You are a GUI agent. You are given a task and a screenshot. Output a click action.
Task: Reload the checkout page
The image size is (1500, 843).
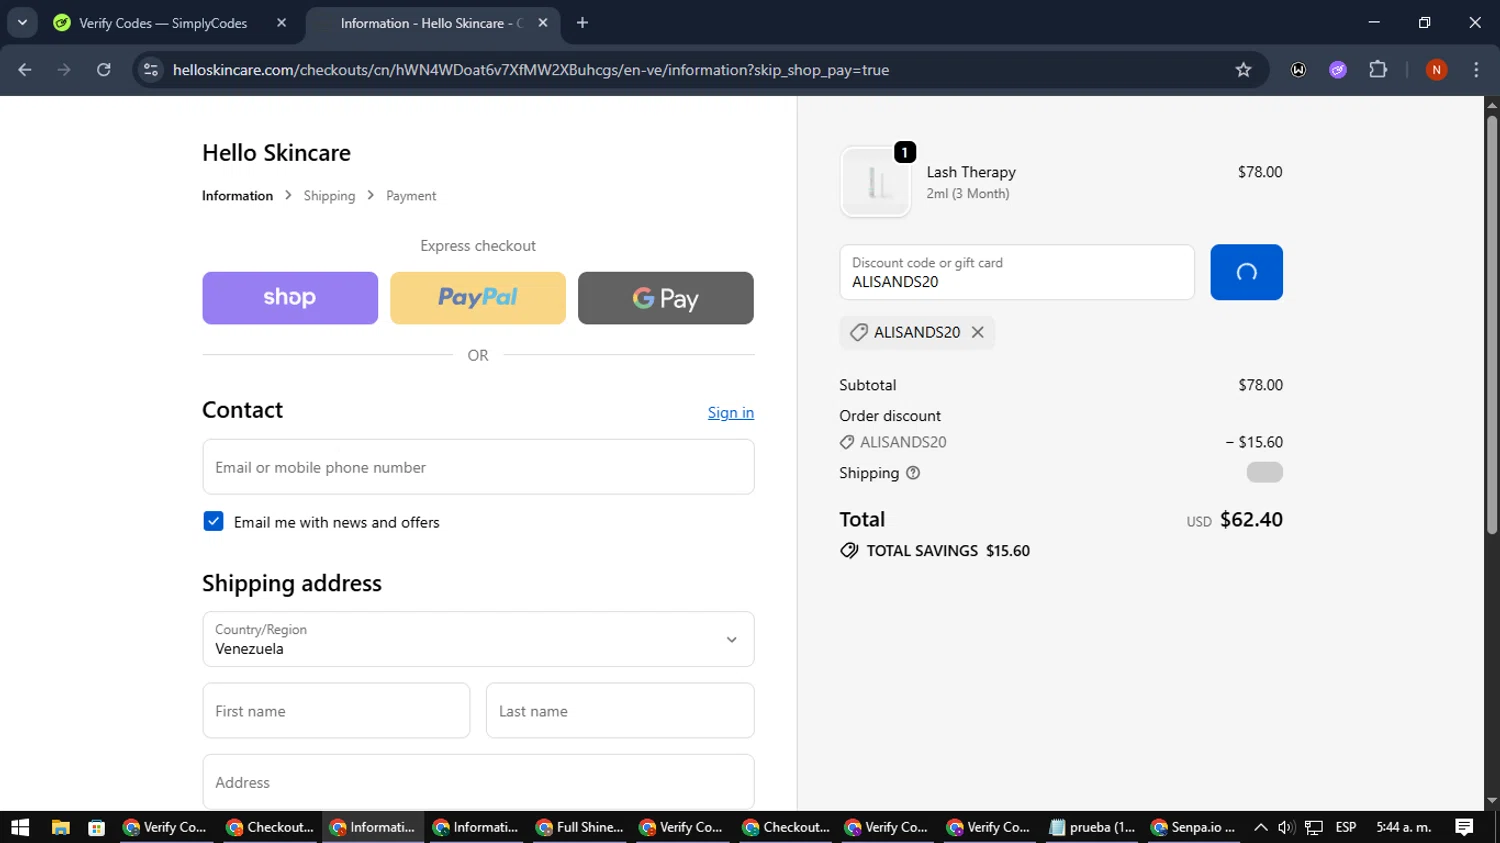(104, 70)
